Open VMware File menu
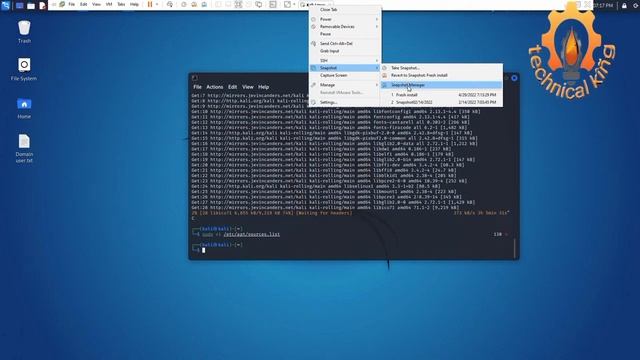Viewport: 640px width, 360px height. click(71, 4)
